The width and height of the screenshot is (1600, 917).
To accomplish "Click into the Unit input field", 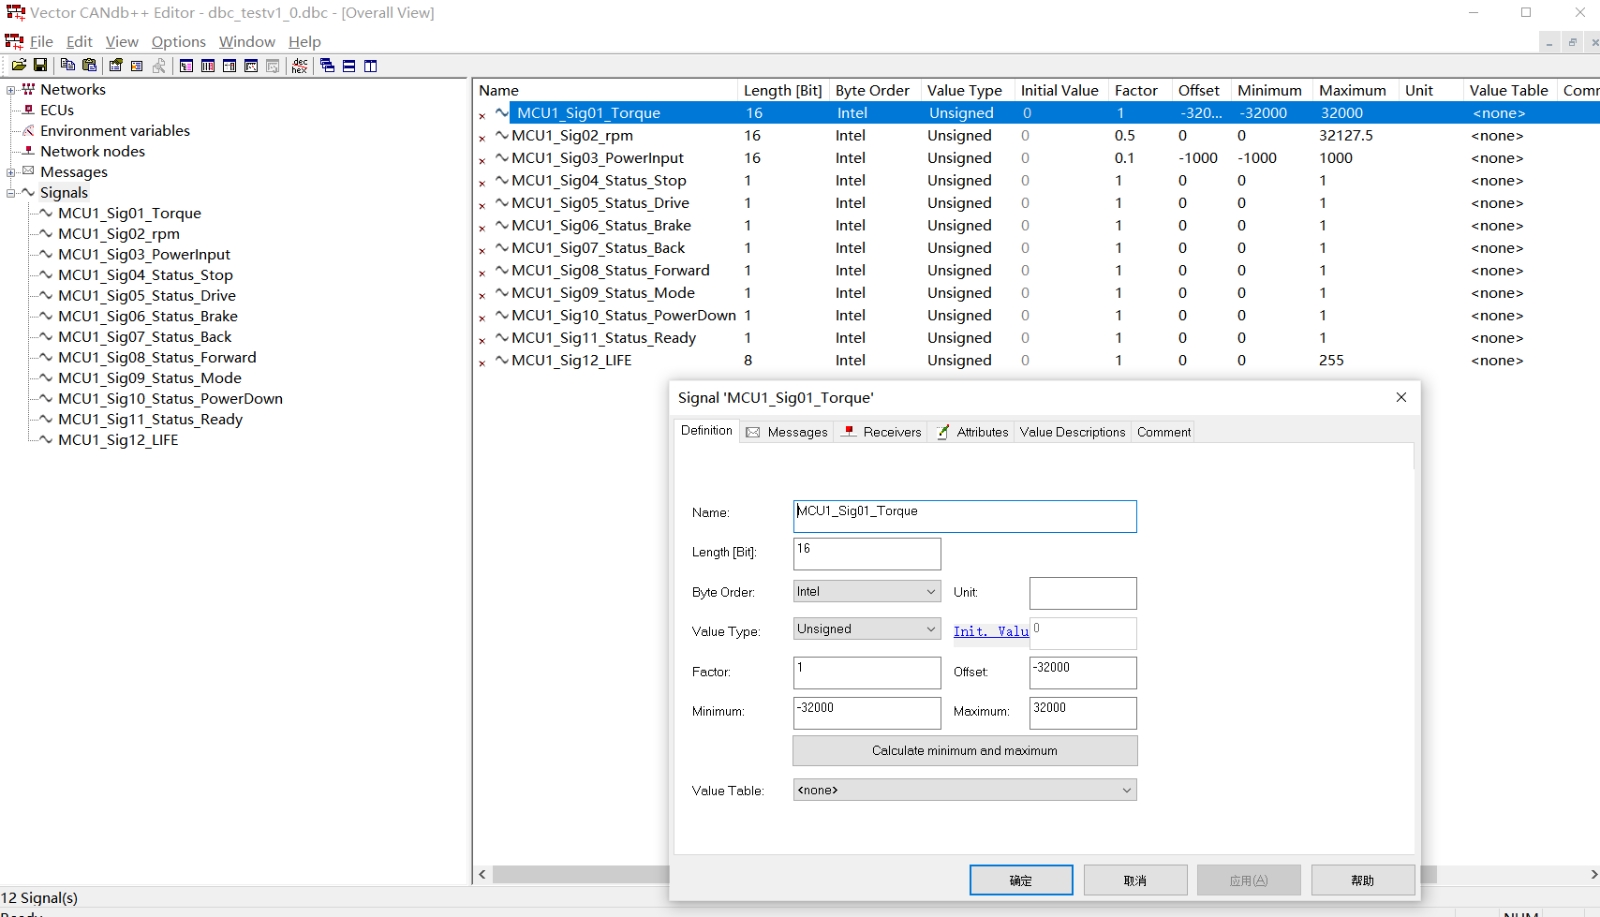I will [1082, 593].
